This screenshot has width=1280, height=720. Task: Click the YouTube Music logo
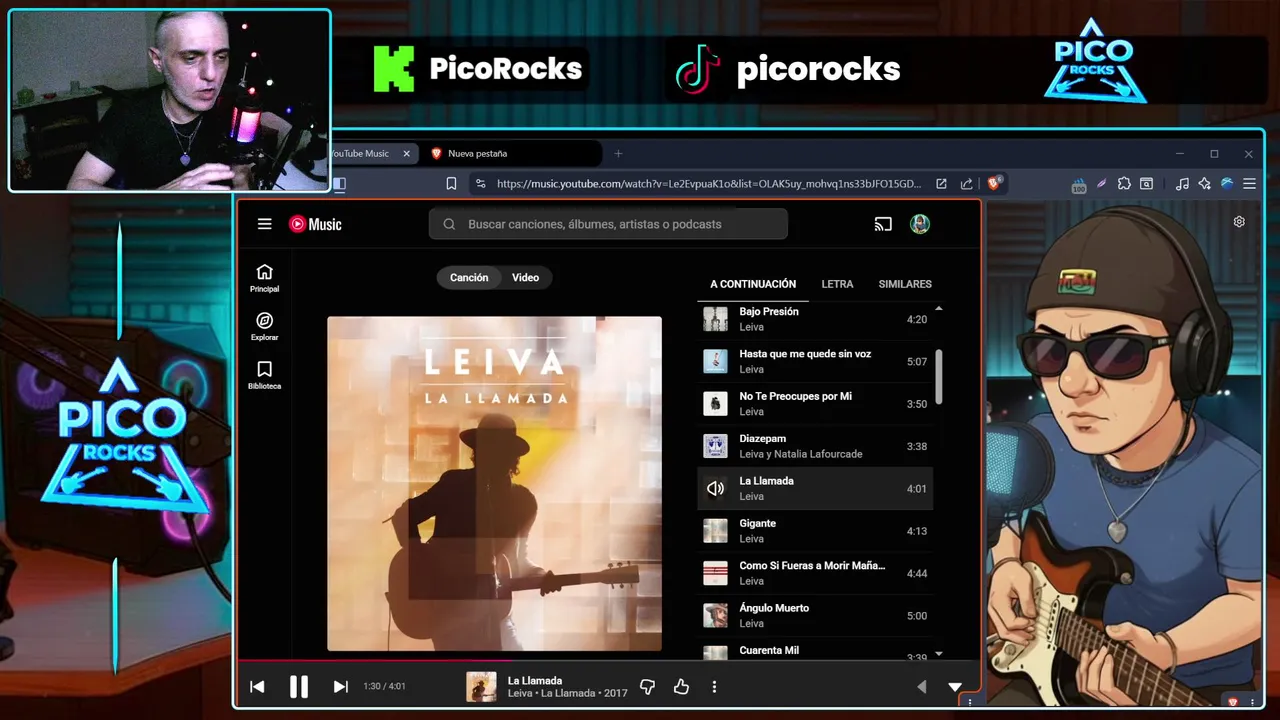(315, 224)
